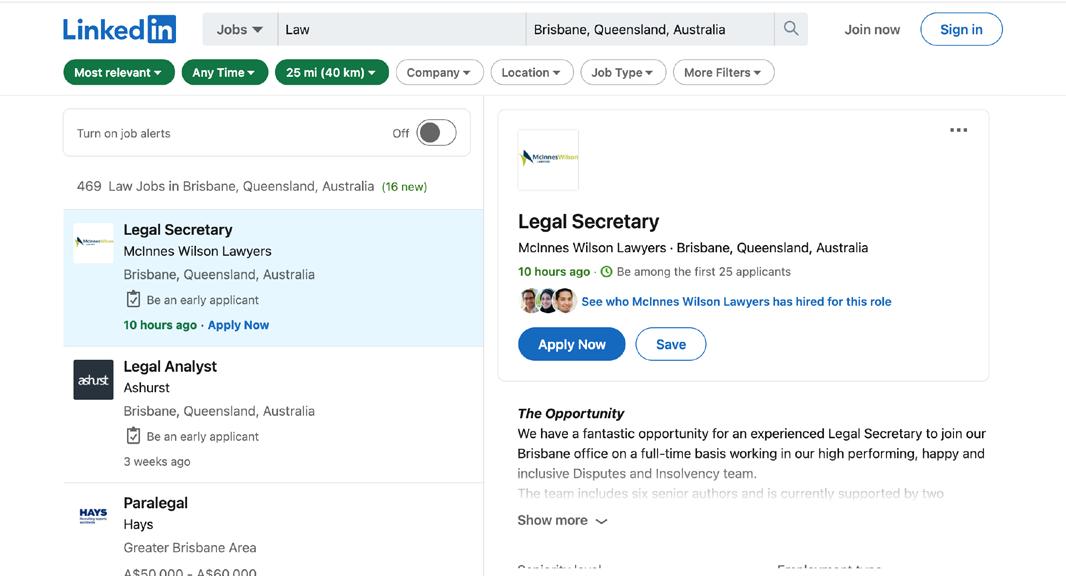This screenshot has height=576, width=1066.
Task: Click the hired employees profile photos
Action: [548, 301]
